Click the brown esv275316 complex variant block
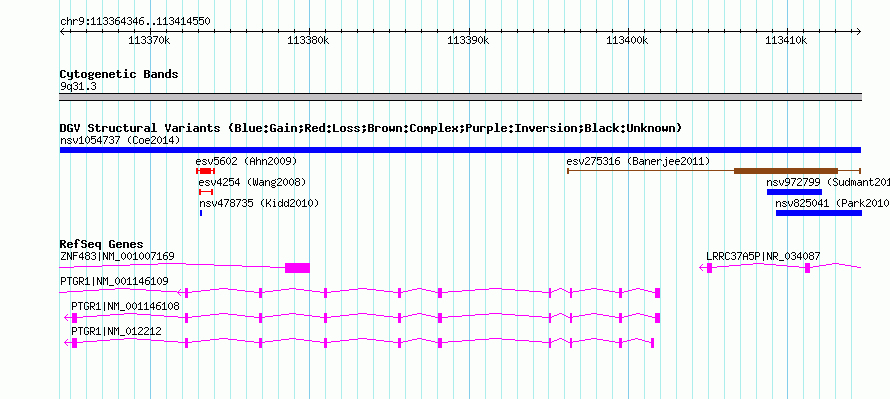Image resolution: width=890 pixels, height=399 pixels. tap(786, 171)
